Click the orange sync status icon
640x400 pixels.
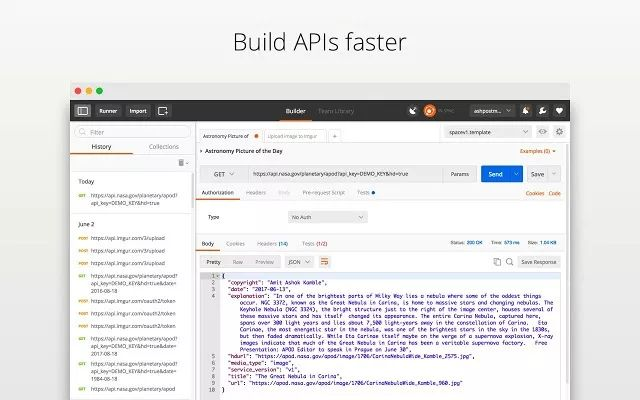(x=429, y=111)
